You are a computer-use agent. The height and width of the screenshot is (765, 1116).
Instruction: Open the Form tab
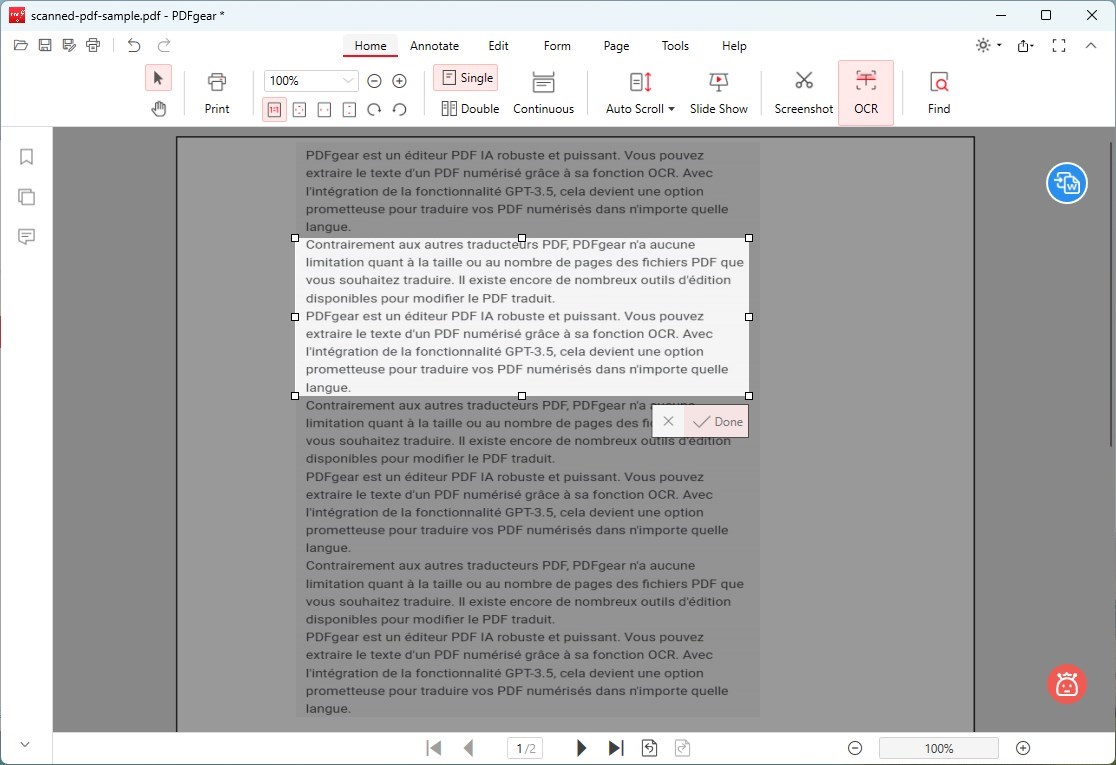point(557,46)
